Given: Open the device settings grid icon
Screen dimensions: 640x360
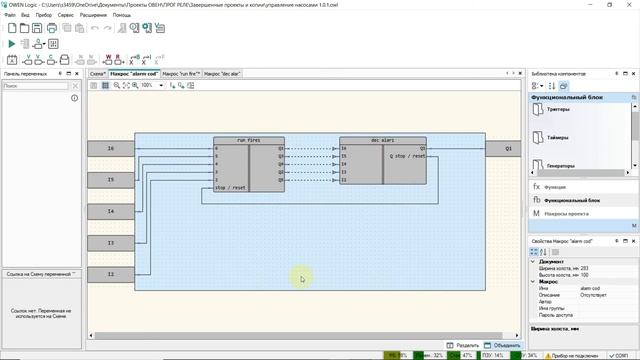Looking at the screenshot, I should click(x=53, y=44).
